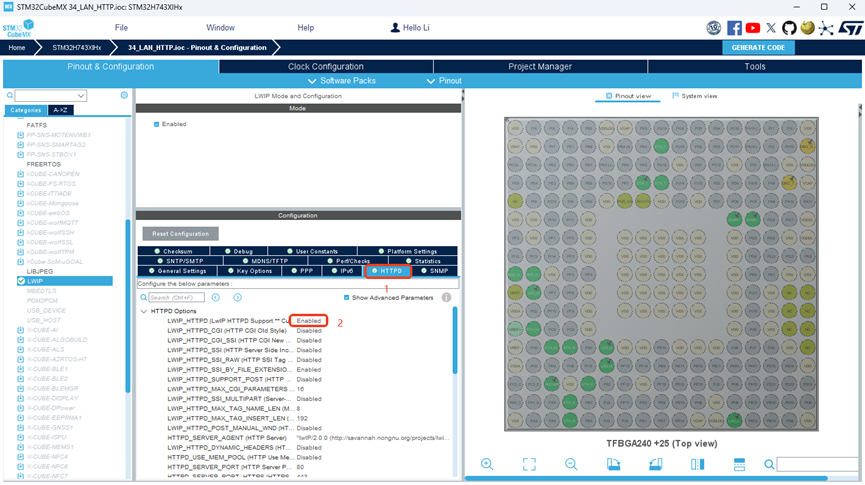Select the General Settings tab

click(x=178, y=271)
